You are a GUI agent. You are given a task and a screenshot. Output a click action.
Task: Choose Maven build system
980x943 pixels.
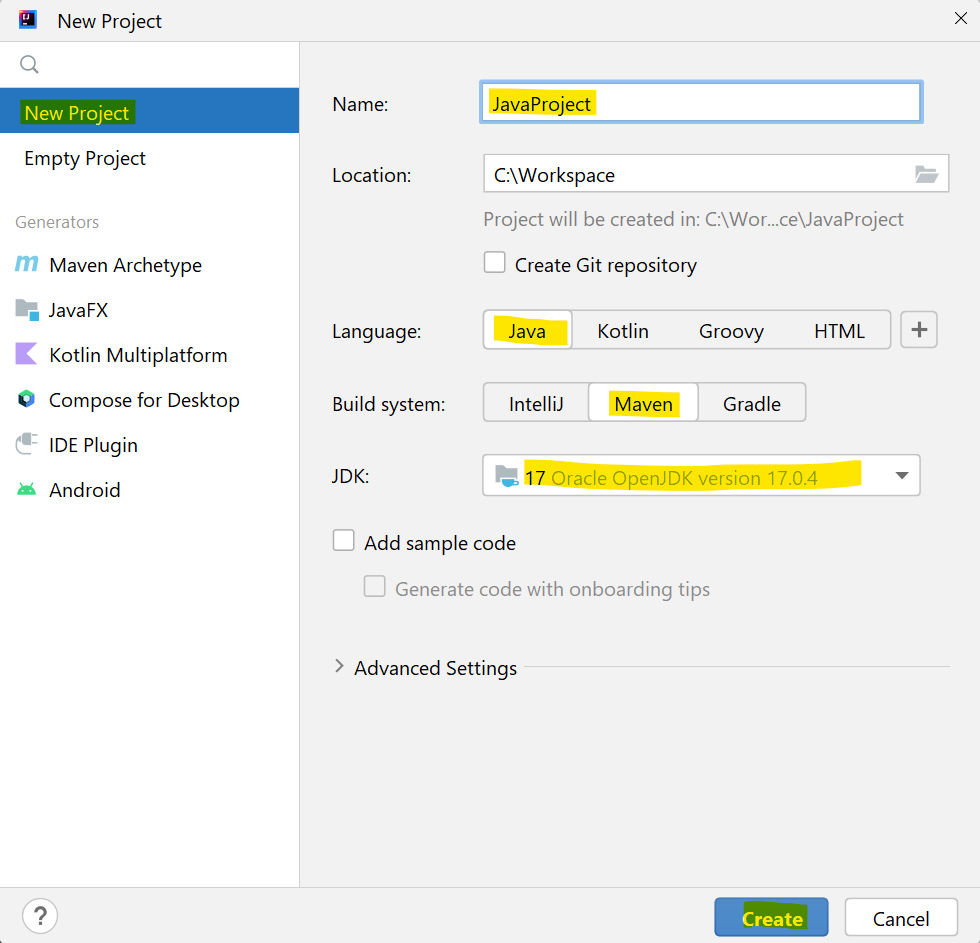coord(643,403)
